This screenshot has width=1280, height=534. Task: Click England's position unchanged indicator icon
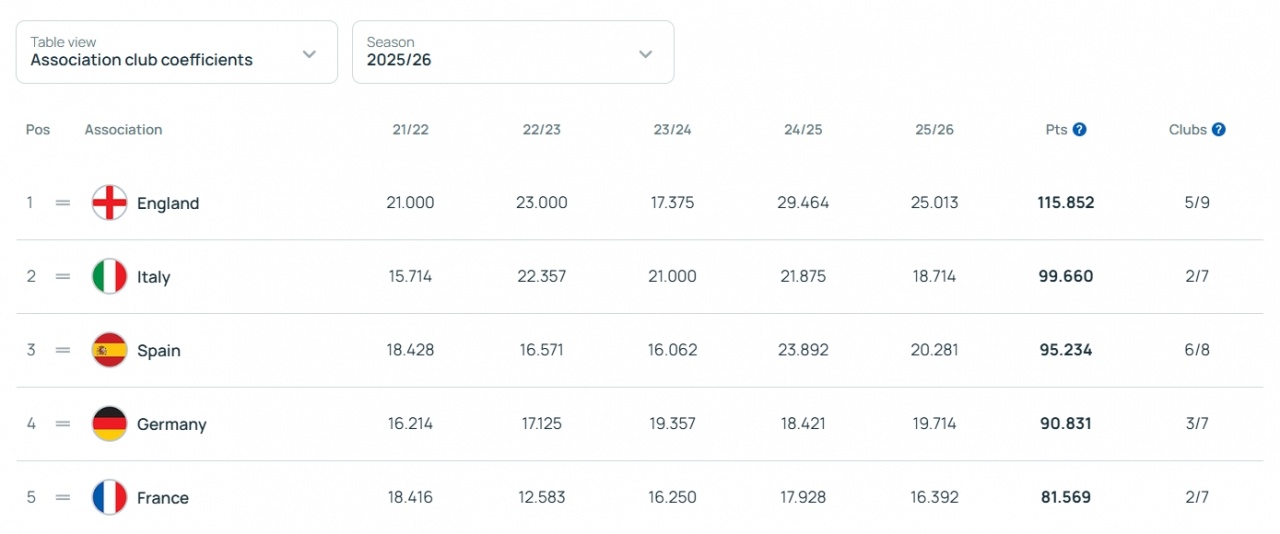63,203
